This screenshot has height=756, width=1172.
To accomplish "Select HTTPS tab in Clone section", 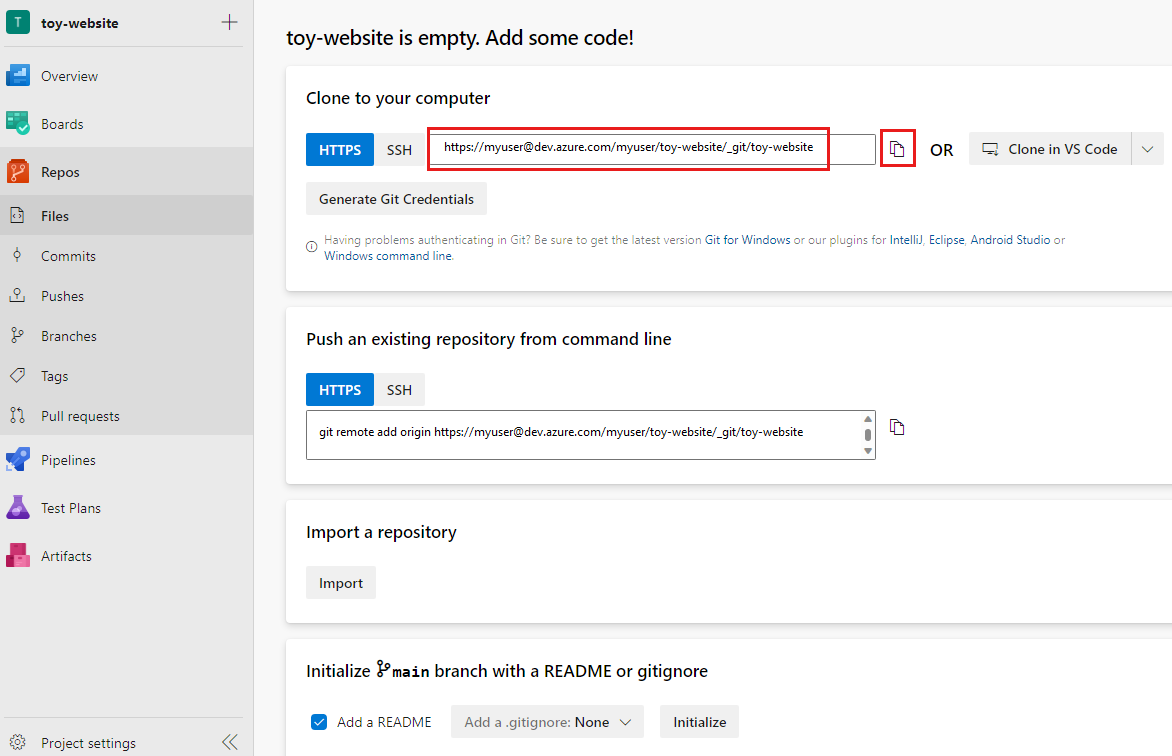I will click(x=340, y=150).
